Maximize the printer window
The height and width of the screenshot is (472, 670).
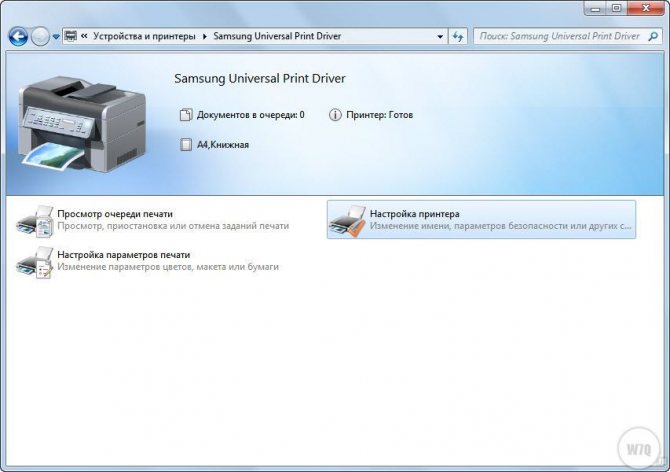[x=617, y=8]
